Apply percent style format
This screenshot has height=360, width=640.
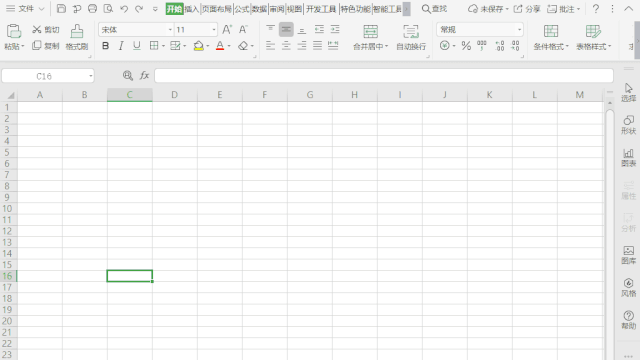pos(466,46)
